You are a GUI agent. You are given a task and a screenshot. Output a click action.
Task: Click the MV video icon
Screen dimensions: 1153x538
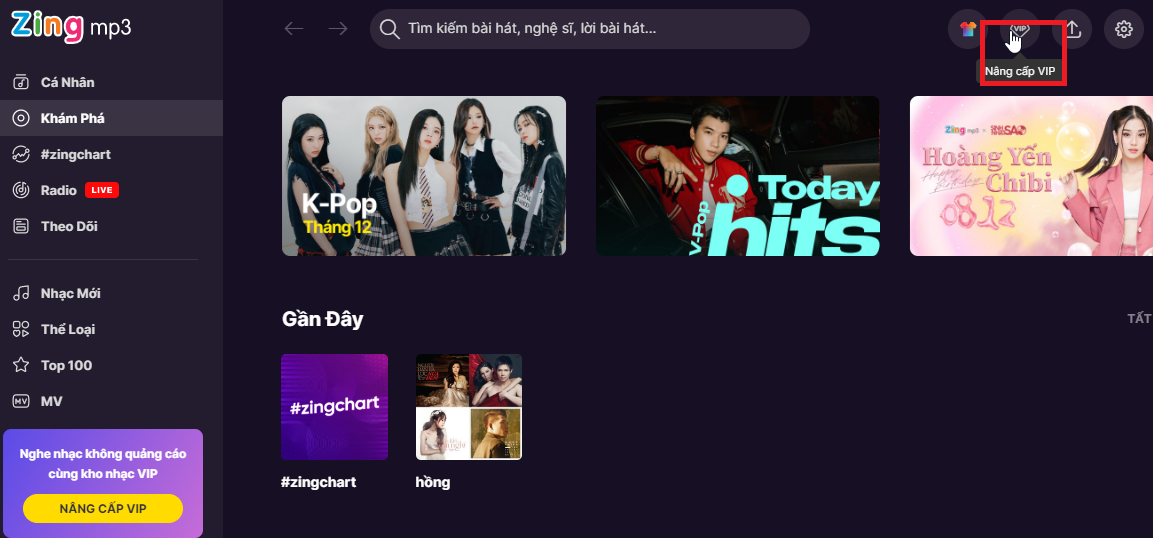coord(21,401)
